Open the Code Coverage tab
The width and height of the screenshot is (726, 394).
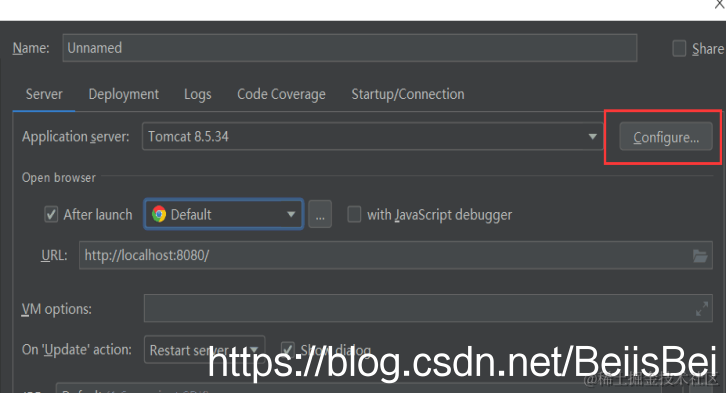tap(281, 94)
